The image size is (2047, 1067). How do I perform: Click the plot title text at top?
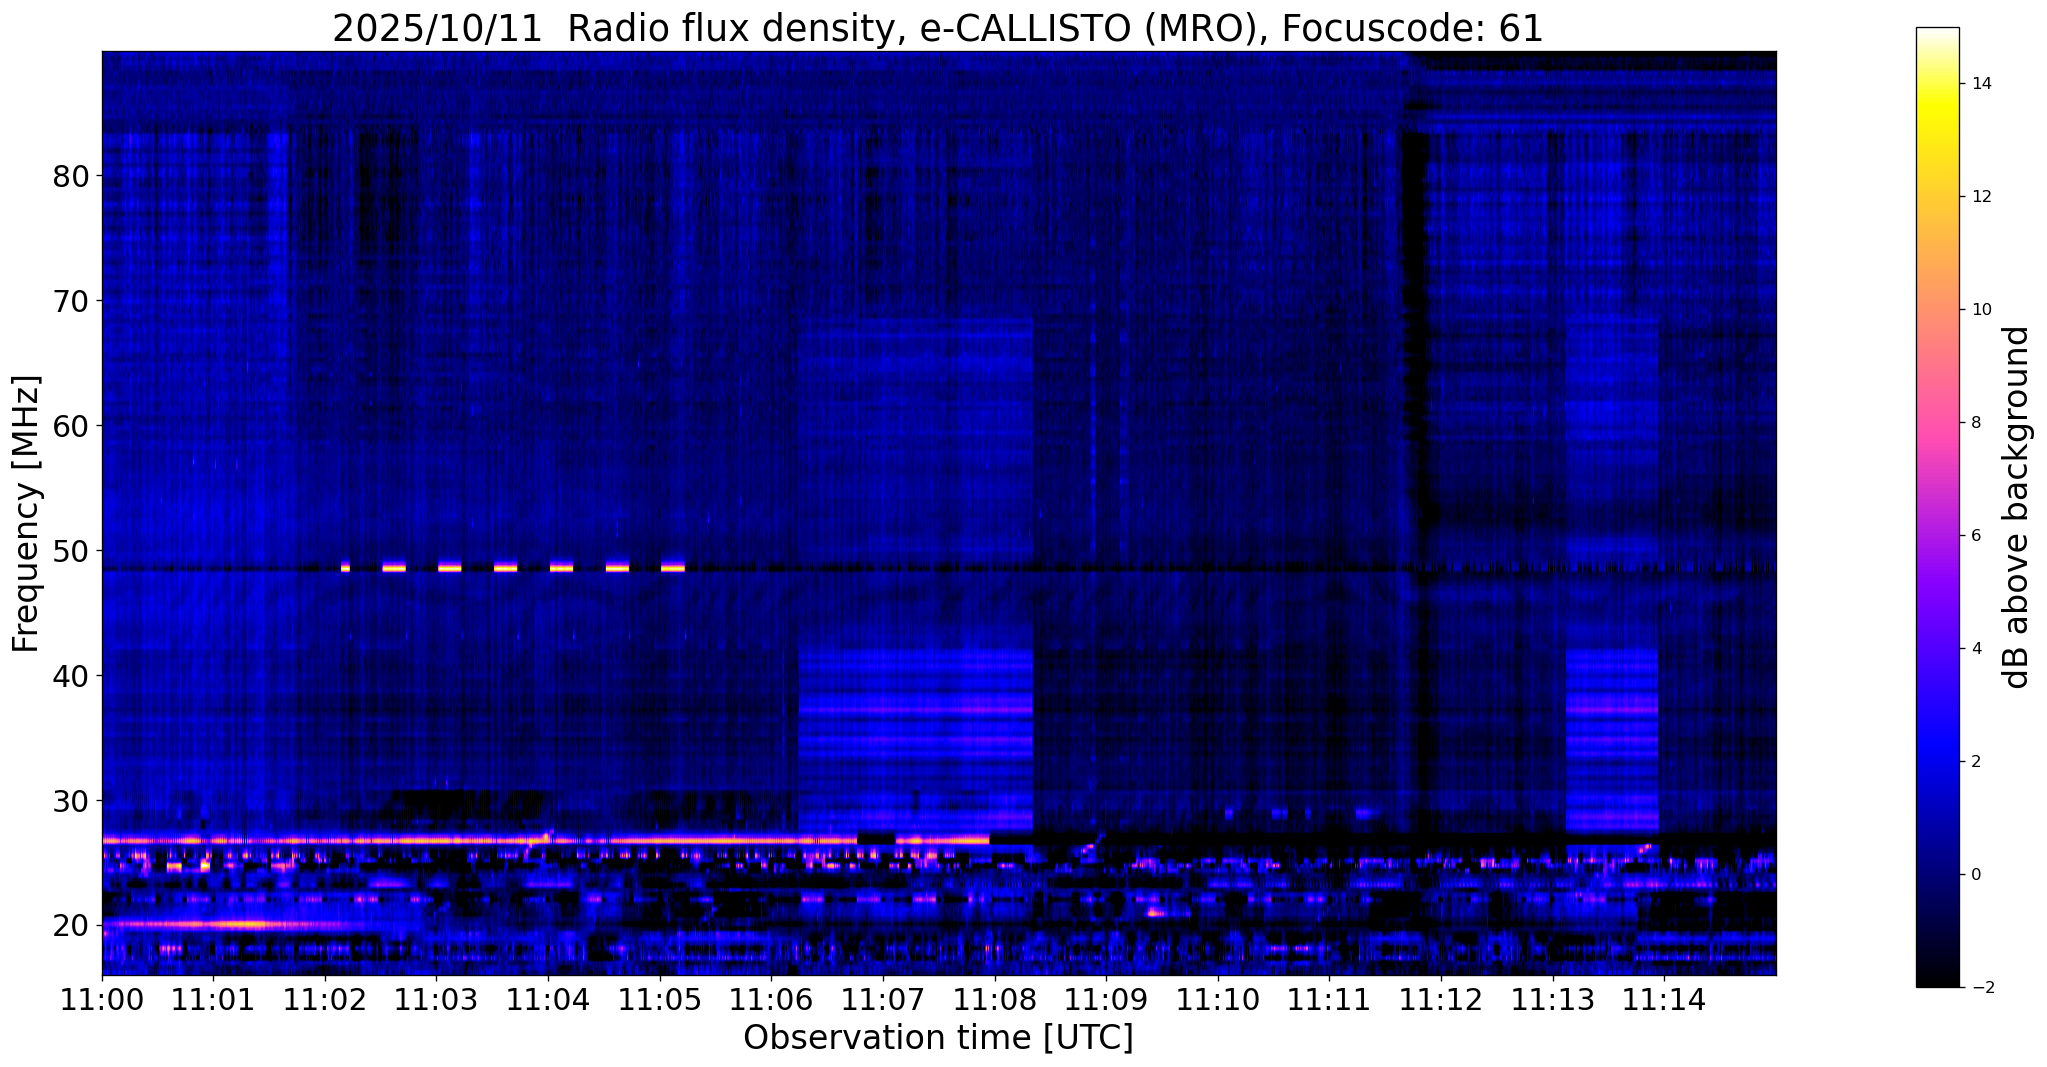pos(938,28)
